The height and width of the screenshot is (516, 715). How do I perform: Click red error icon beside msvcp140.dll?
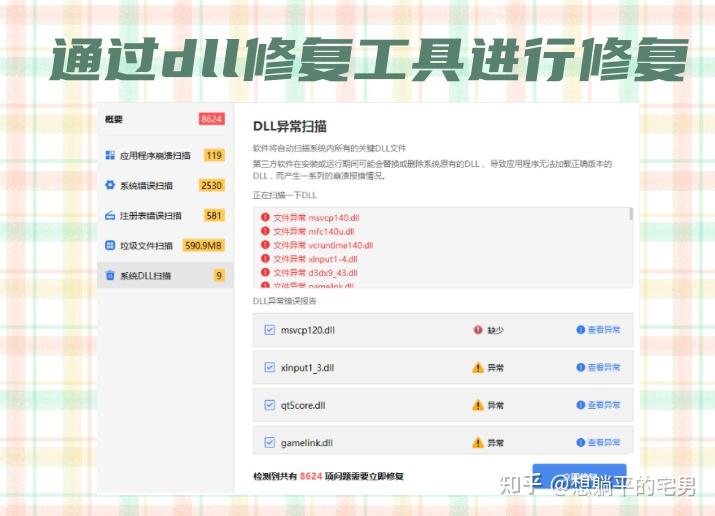tap(265, 217)
